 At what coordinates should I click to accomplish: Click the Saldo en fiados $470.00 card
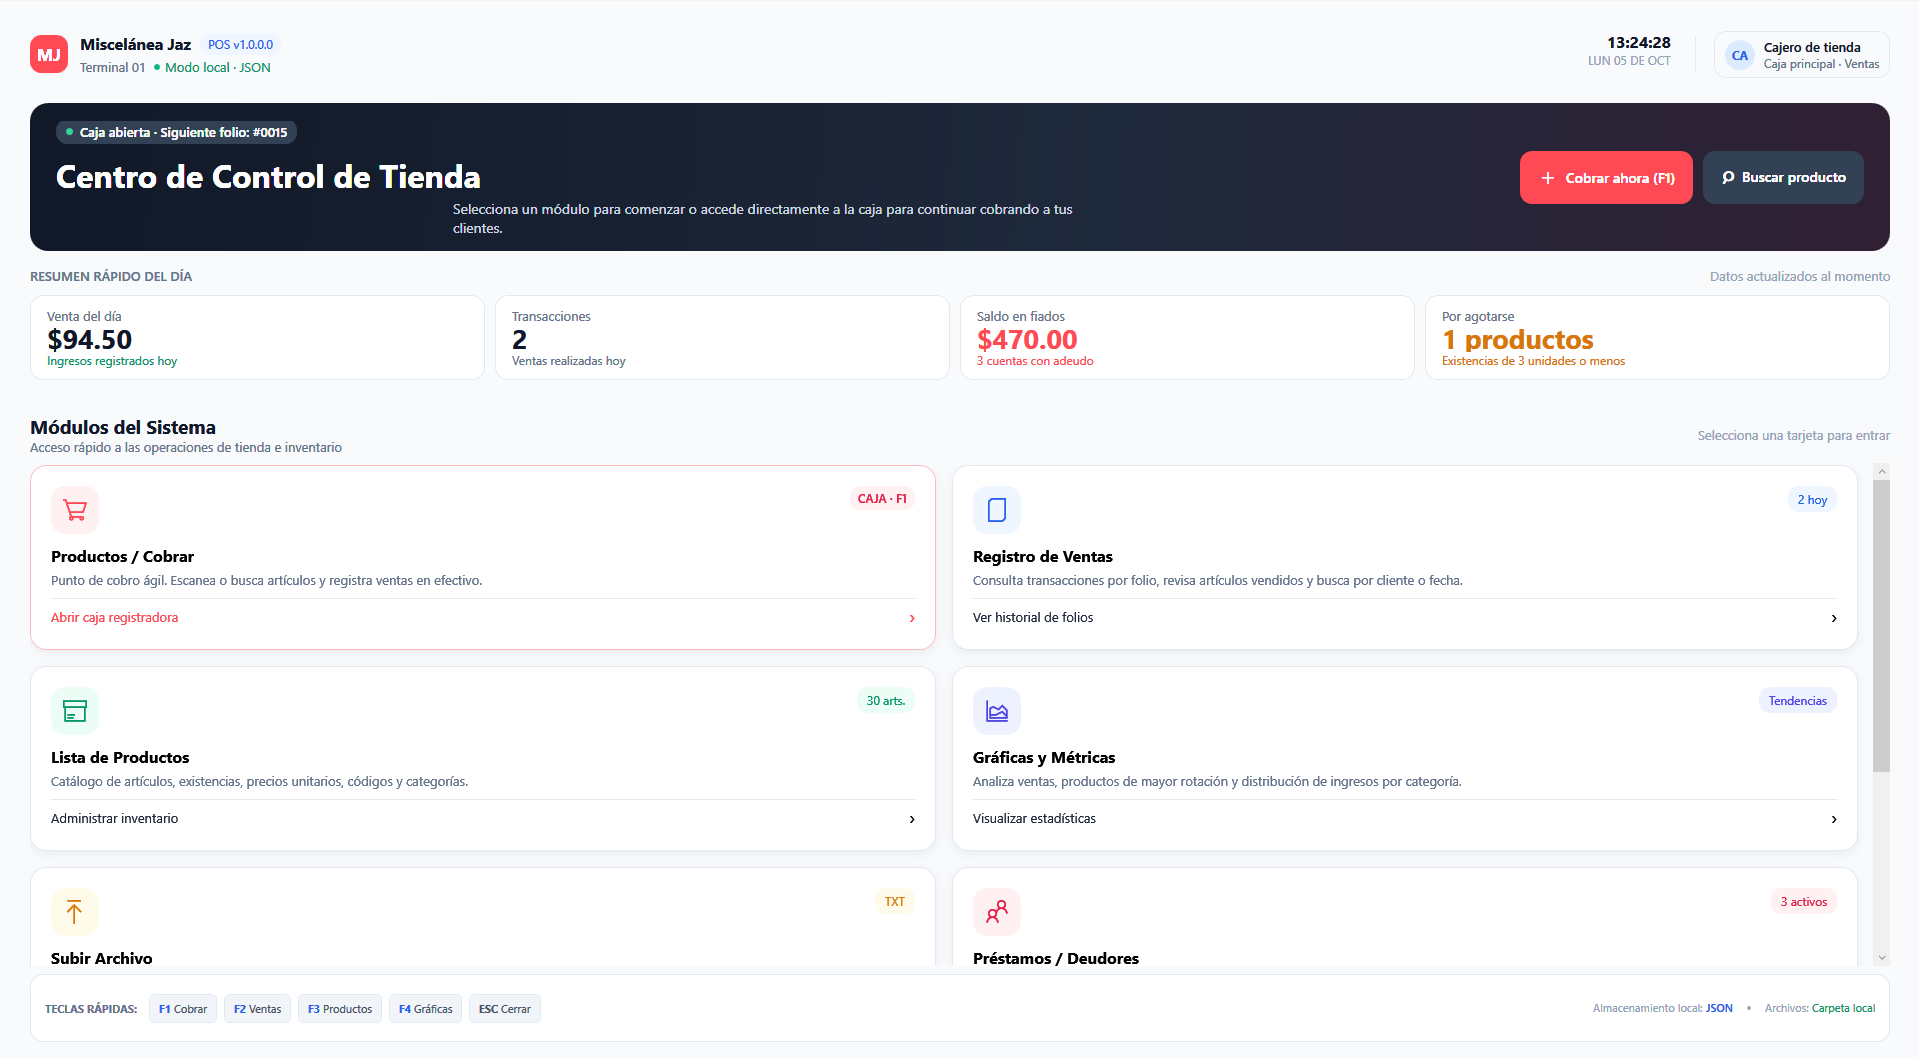[x=1187, y=338]
